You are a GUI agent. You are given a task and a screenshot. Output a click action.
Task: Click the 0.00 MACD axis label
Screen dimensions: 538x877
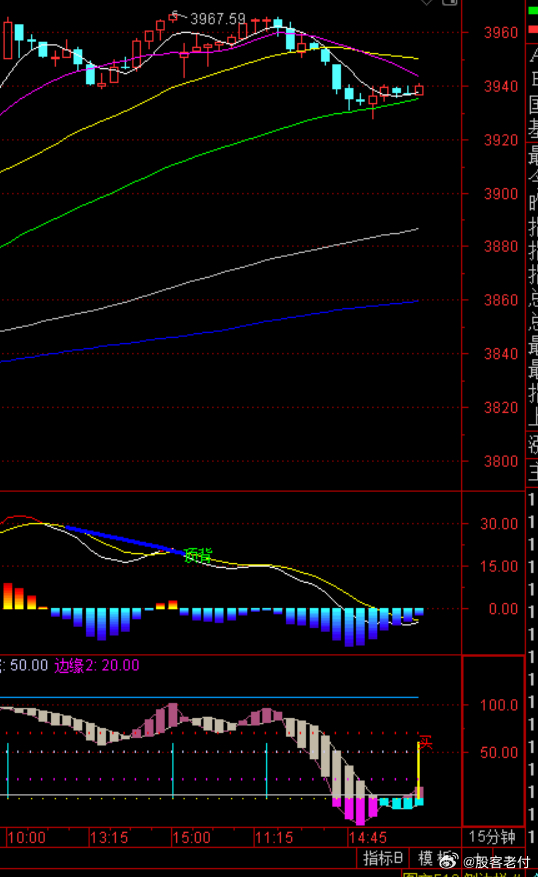503,609
